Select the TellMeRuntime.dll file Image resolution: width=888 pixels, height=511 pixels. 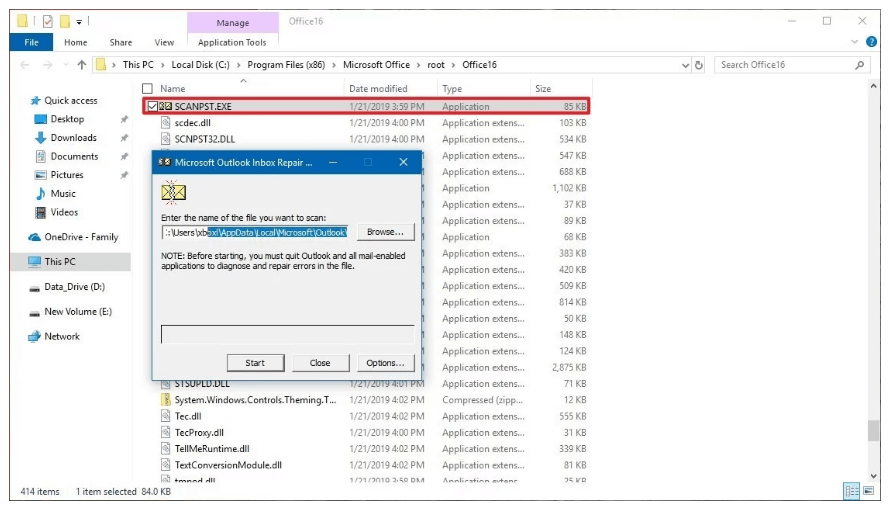(212, 449)
